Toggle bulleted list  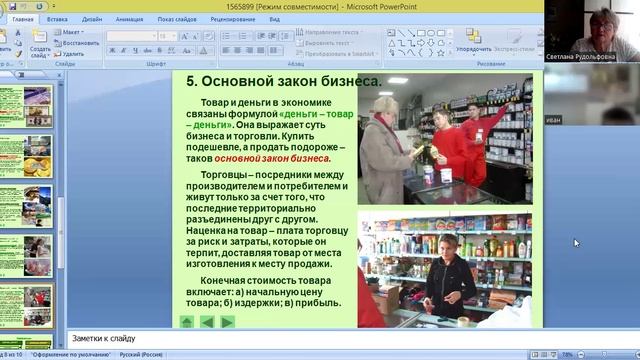click(226, 36)
